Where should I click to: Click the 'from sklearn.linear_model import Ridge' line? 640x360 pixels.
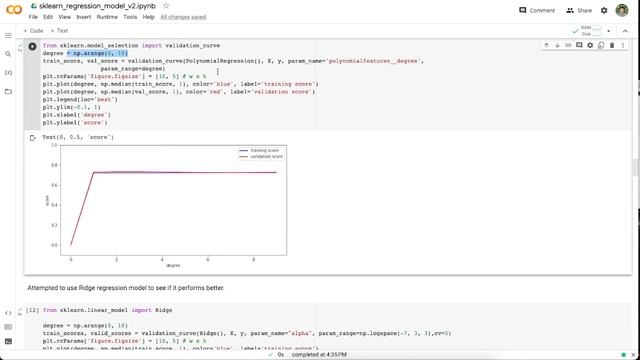point(107,310)
